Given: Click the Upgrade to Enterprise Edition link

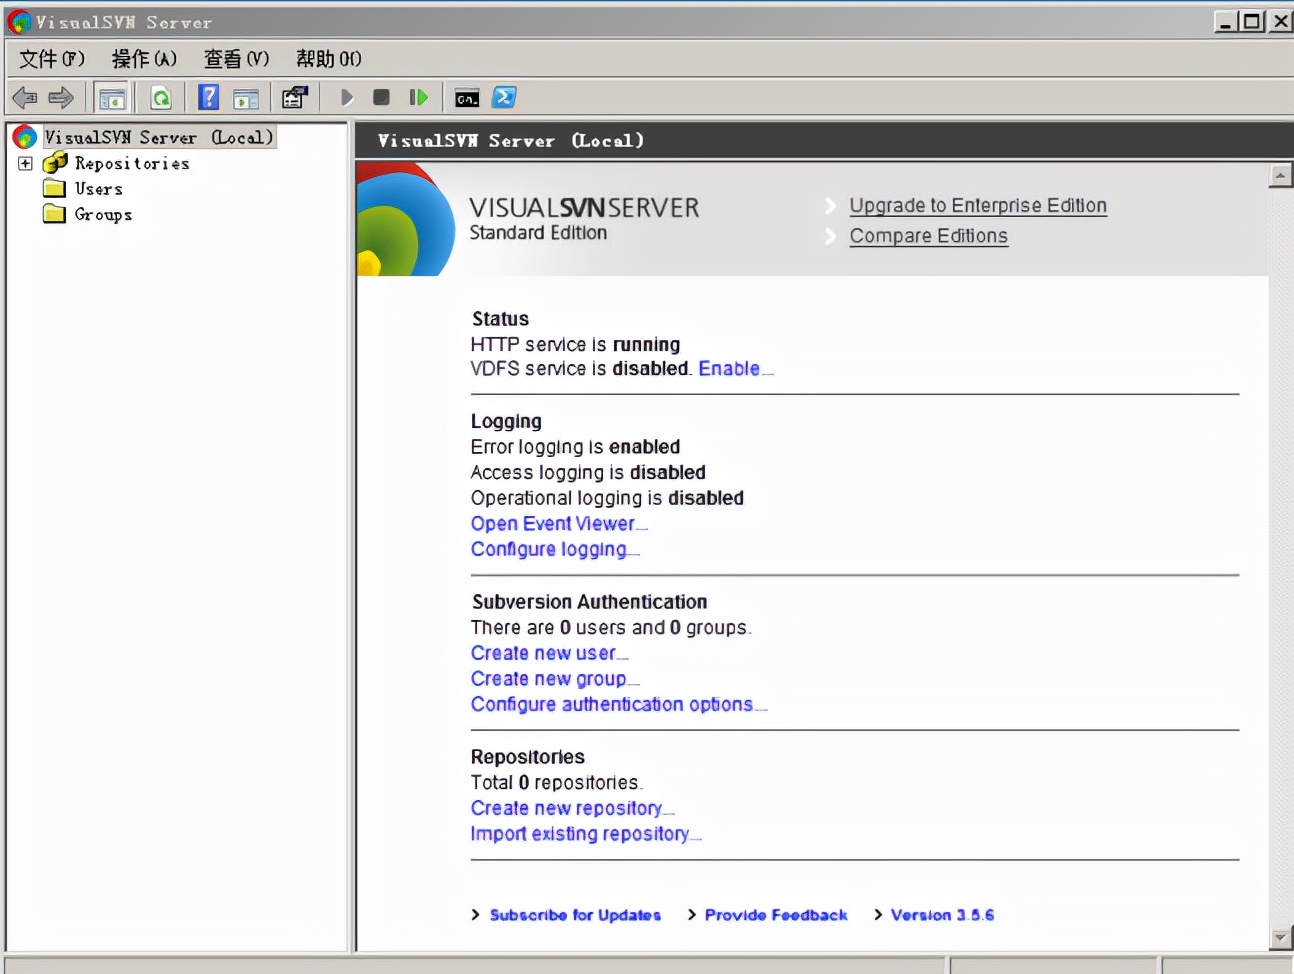Looking at the screenshot, I should 977,206.
